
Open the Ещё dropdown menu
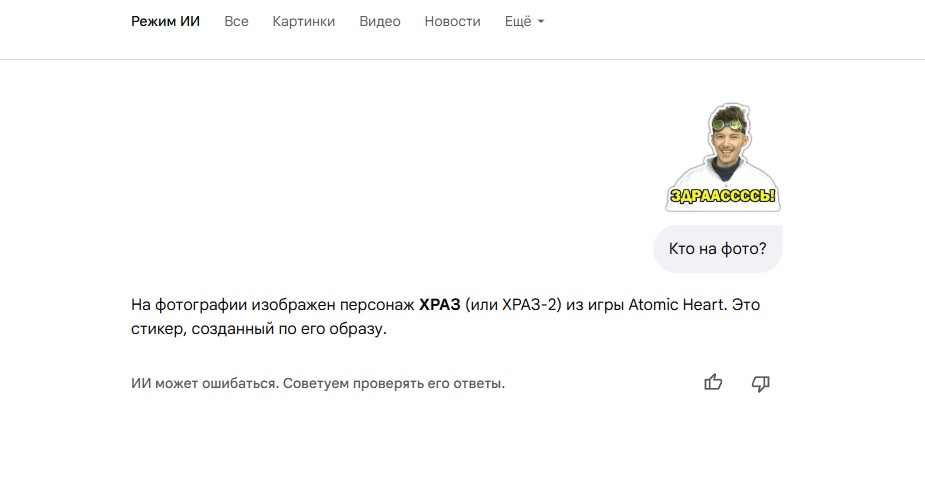point(518,21)
